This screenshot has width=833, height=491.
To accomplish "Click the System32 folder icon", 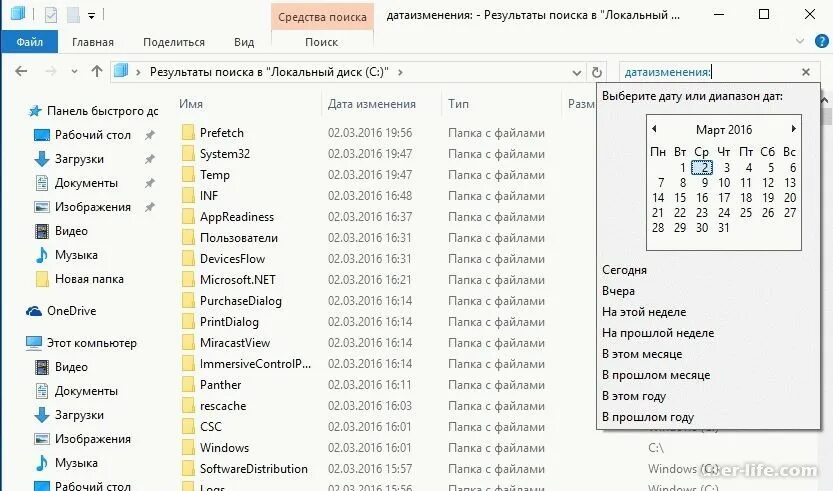I will click(188, 154).
